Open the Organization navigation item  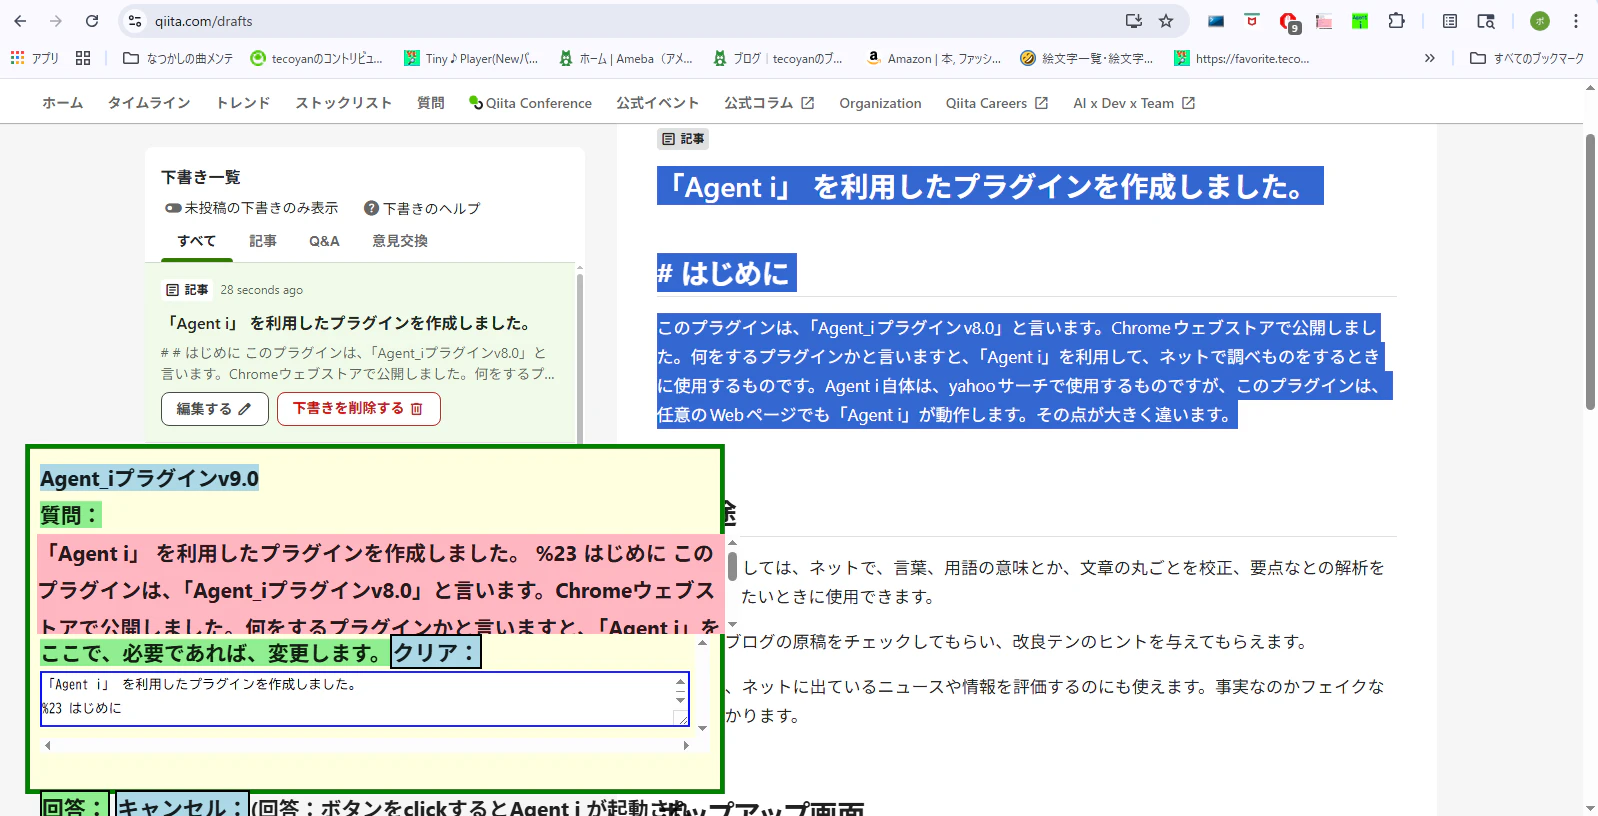point(880,103)
